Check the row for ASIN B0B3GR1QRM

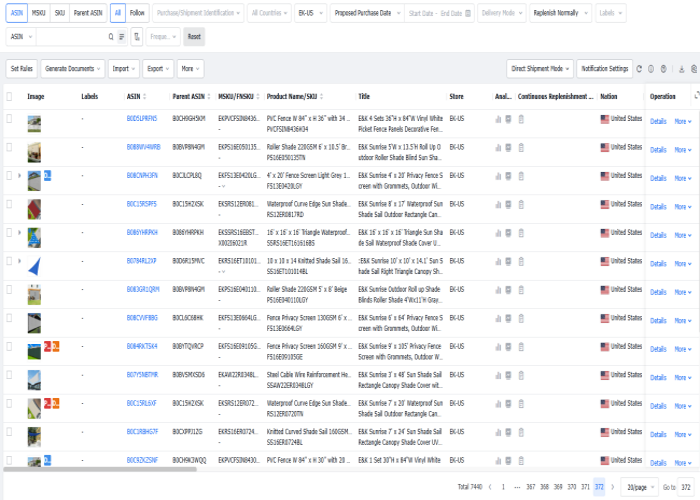9,289
